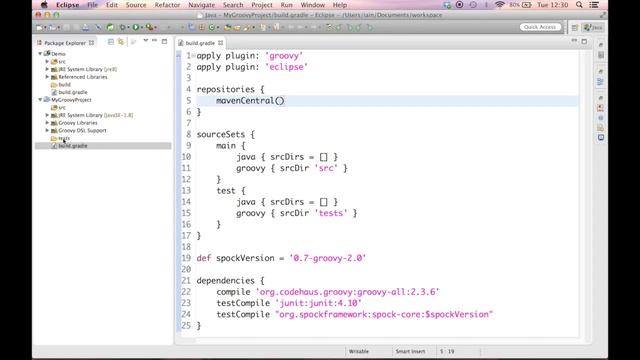Collapse the MyGroovyProject node
The width and height of the screenshot is (640, 360).
click(x=40, y=100)
